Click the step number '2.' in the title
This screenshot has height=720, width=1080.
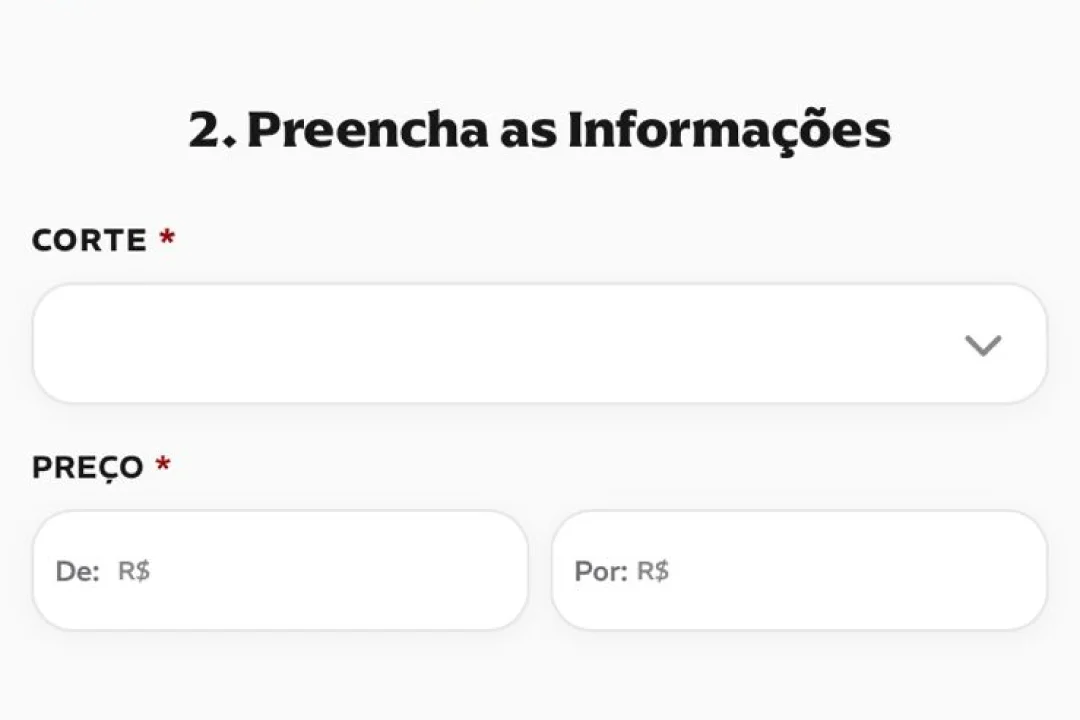point(211,129)
